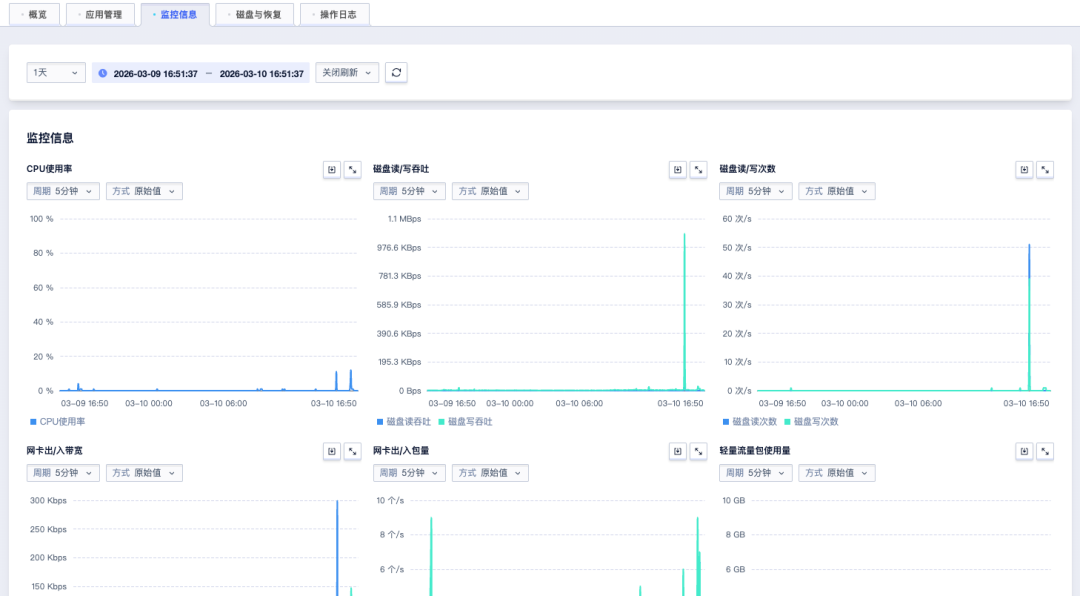The height and width of the screenshot is (596, 1080).
Task: Click the 监控信息 section heading
Action: coord(50,138)
